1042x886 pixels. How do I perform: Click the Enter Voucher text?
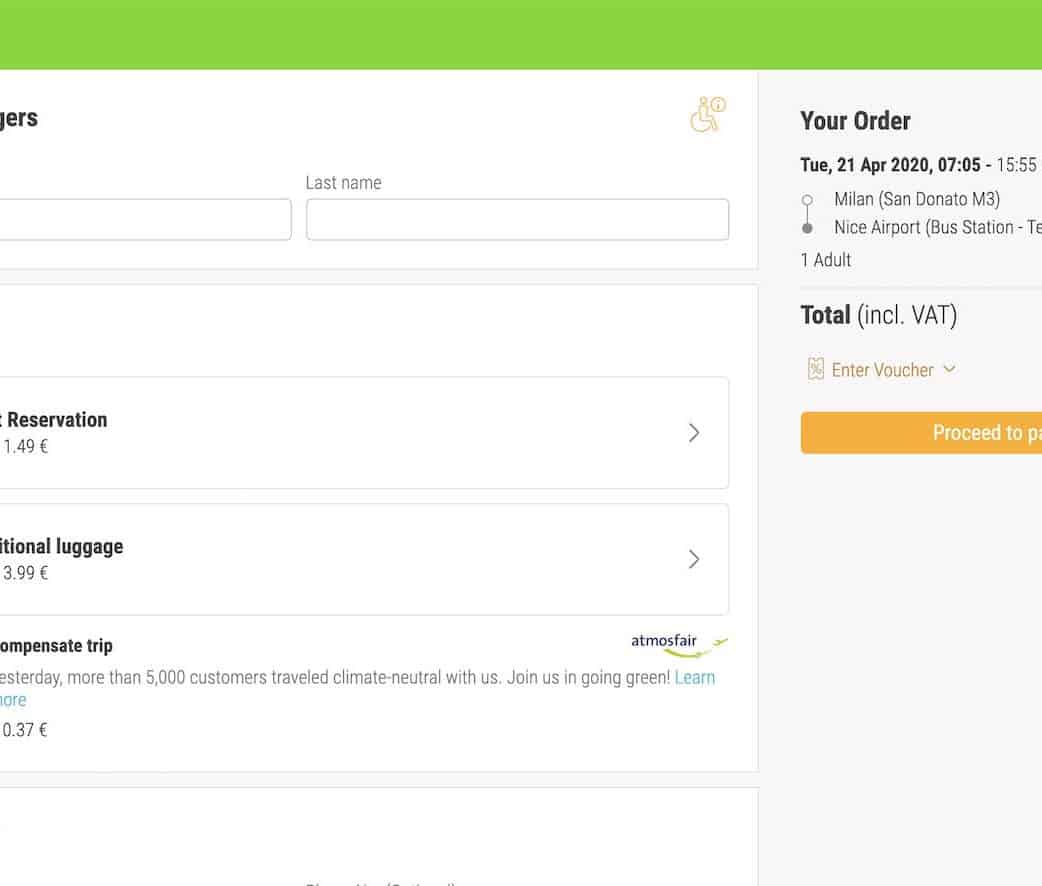(x=882, y=370)
